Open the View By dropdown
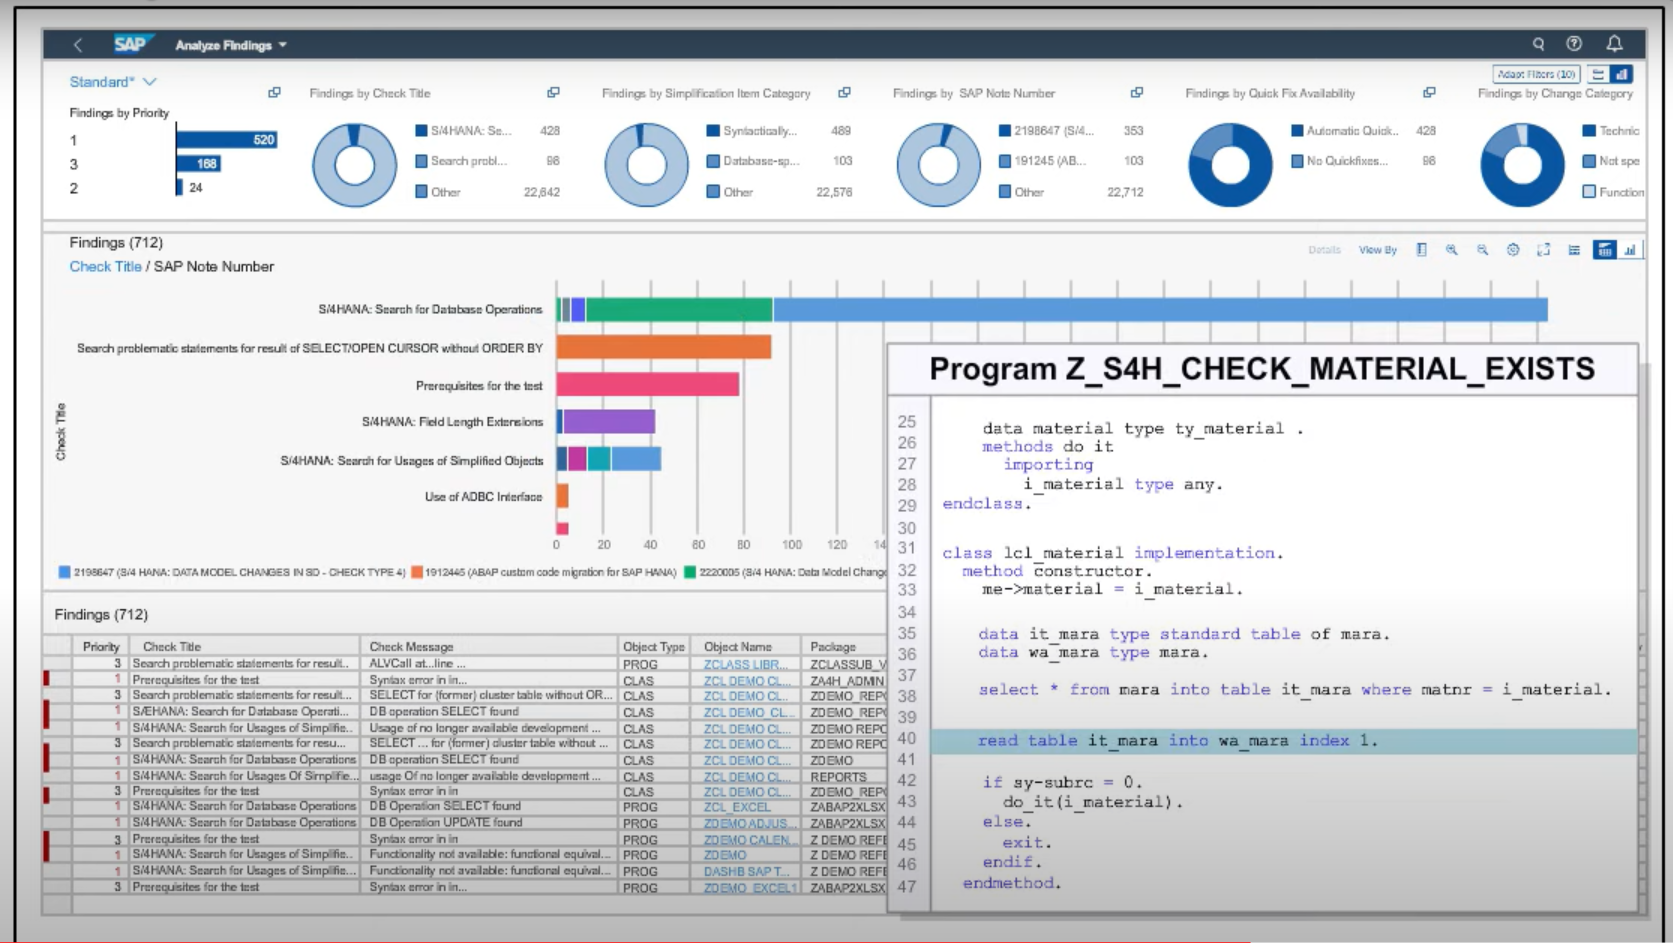1673x943 pixels. coord(1378,250)
